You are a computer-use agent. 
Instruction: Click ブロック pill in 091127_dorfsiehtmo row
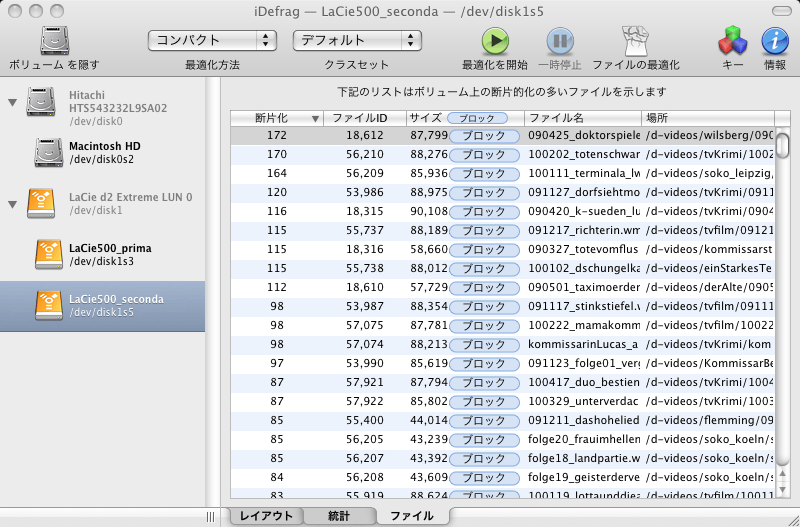pyautogui.click(x=484, y=192)
